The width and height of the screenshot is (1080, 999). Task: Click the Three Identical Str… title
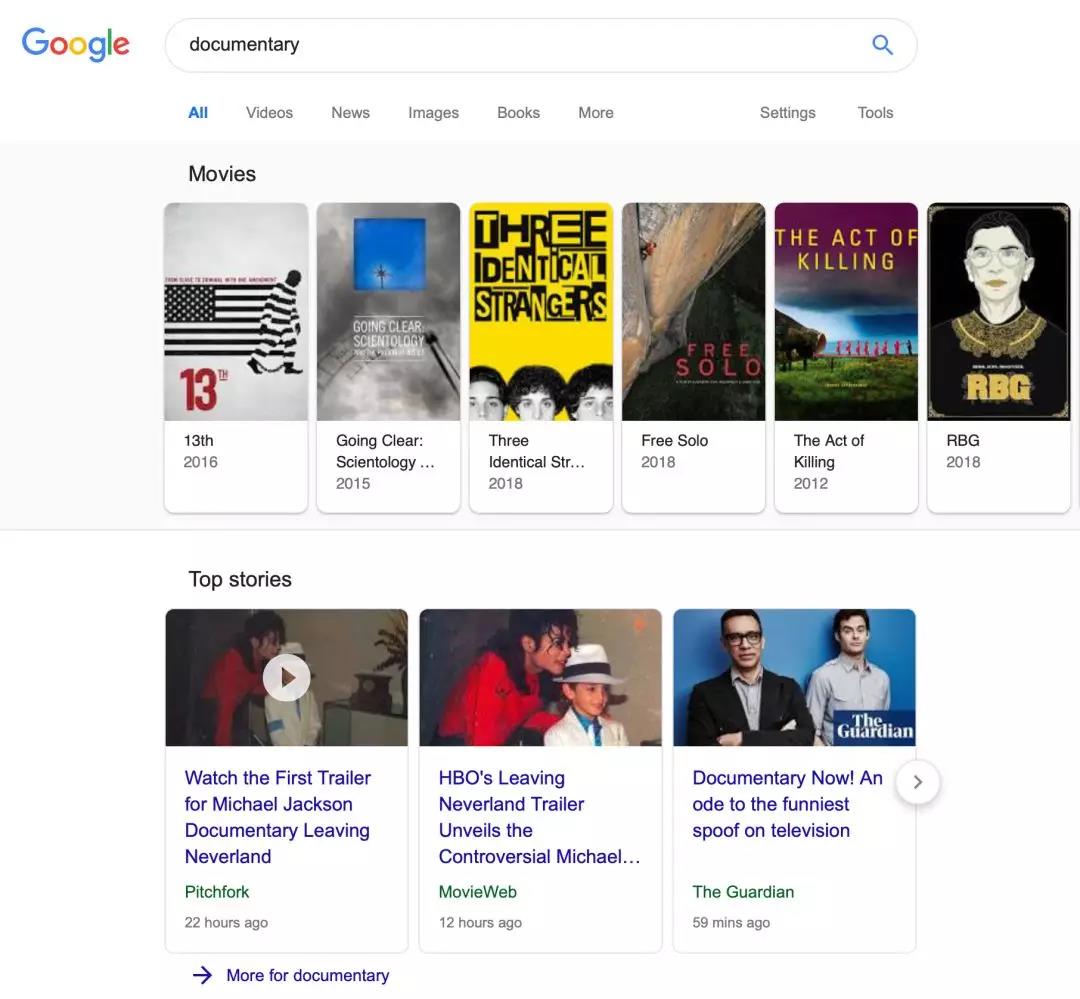pyautogui.click(x=537, y=451)
